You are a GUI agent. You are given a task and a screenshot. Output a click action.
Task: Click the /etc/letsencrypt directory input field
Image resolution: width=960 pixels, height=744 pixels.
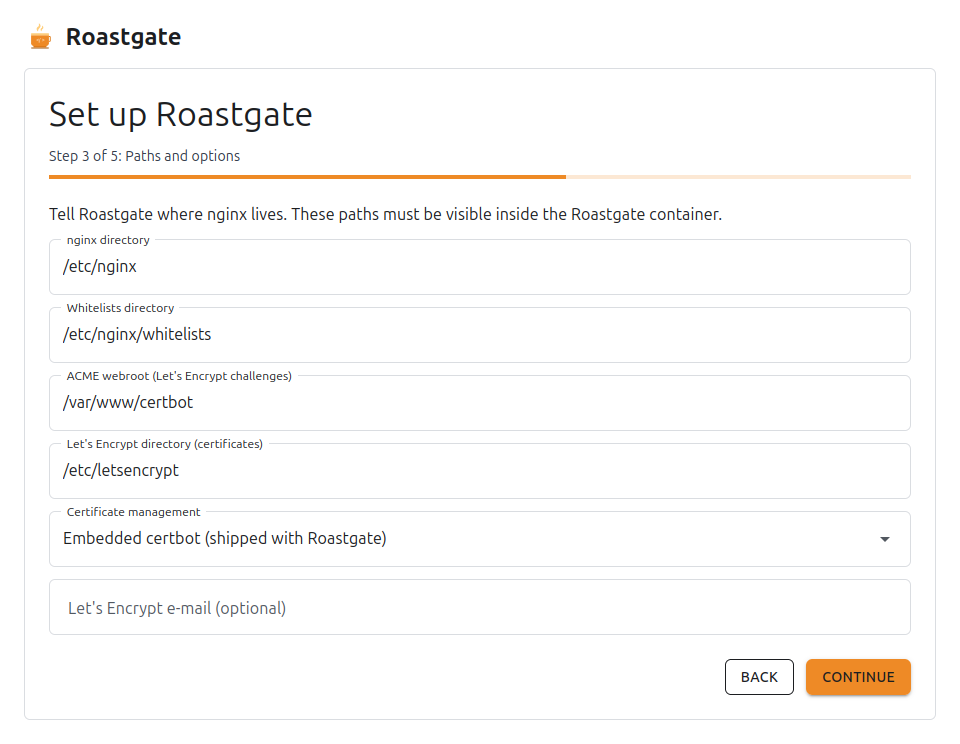pyautogui.click(x=480, y=471)
